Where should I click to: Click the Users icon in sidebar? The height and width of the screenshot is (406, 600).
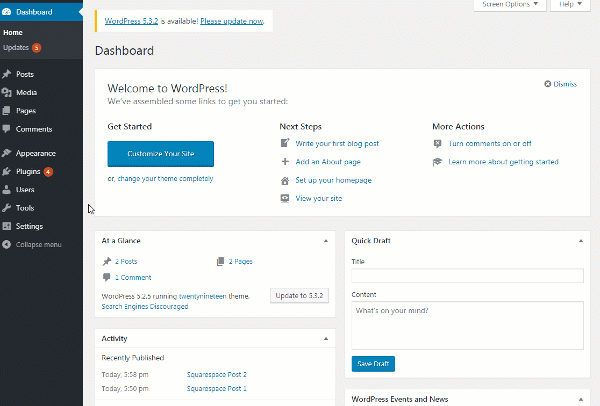coord(8,189)
